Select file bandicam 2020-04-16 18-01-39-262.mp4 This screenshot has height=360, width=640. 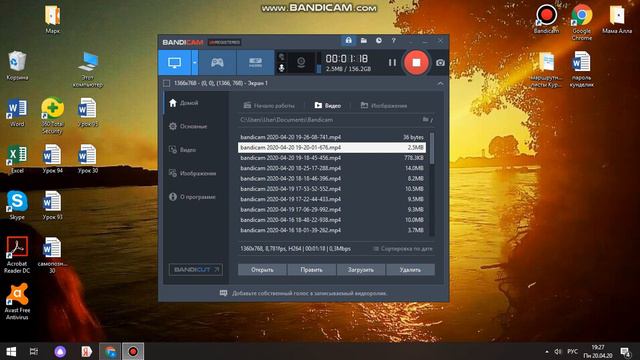pyautogui.click(x=332, y=230)
